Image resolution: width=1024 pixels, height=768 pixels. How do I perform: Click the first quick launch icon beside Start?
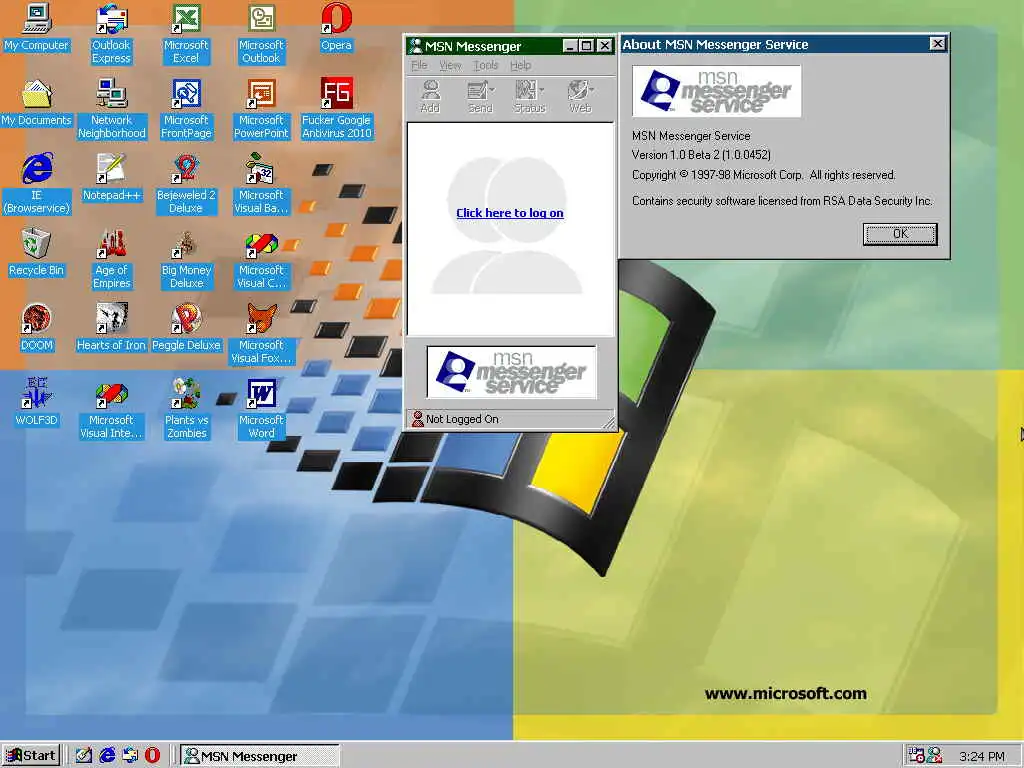coord(84,756)
